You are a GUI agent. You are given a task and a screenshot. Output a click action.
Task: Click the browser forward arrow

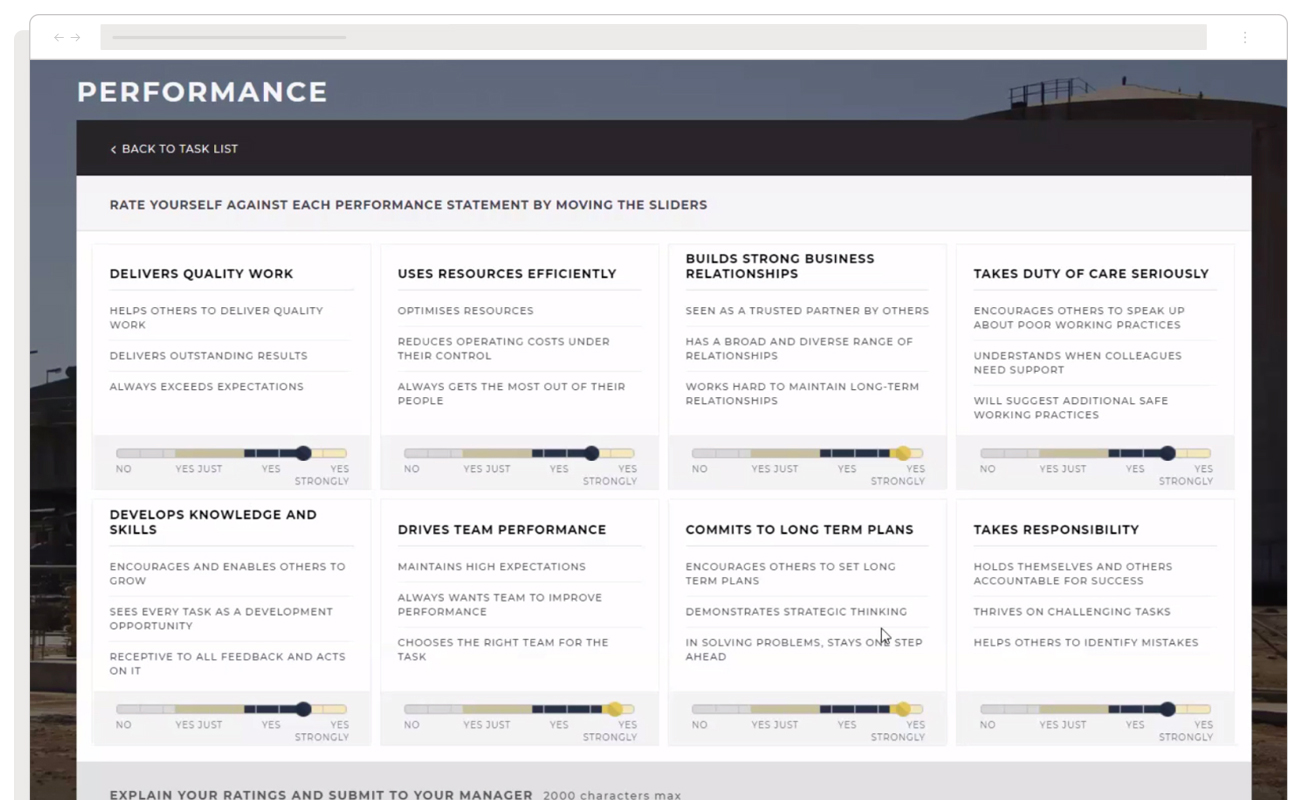pyautogui.click(x=75, y=37)
